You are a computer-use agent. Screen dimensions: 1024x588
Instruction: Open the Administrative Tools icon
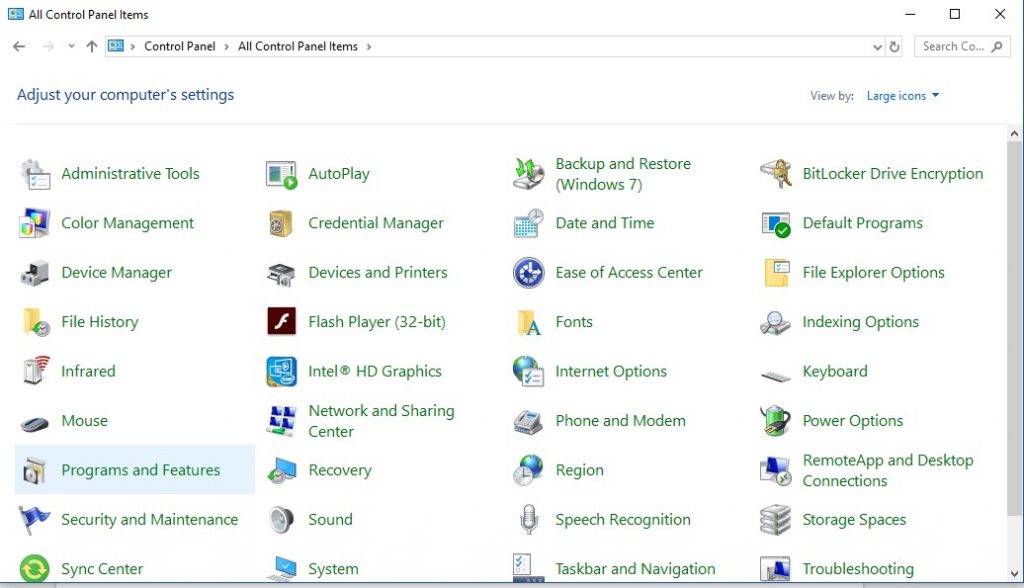click(35, 174)
